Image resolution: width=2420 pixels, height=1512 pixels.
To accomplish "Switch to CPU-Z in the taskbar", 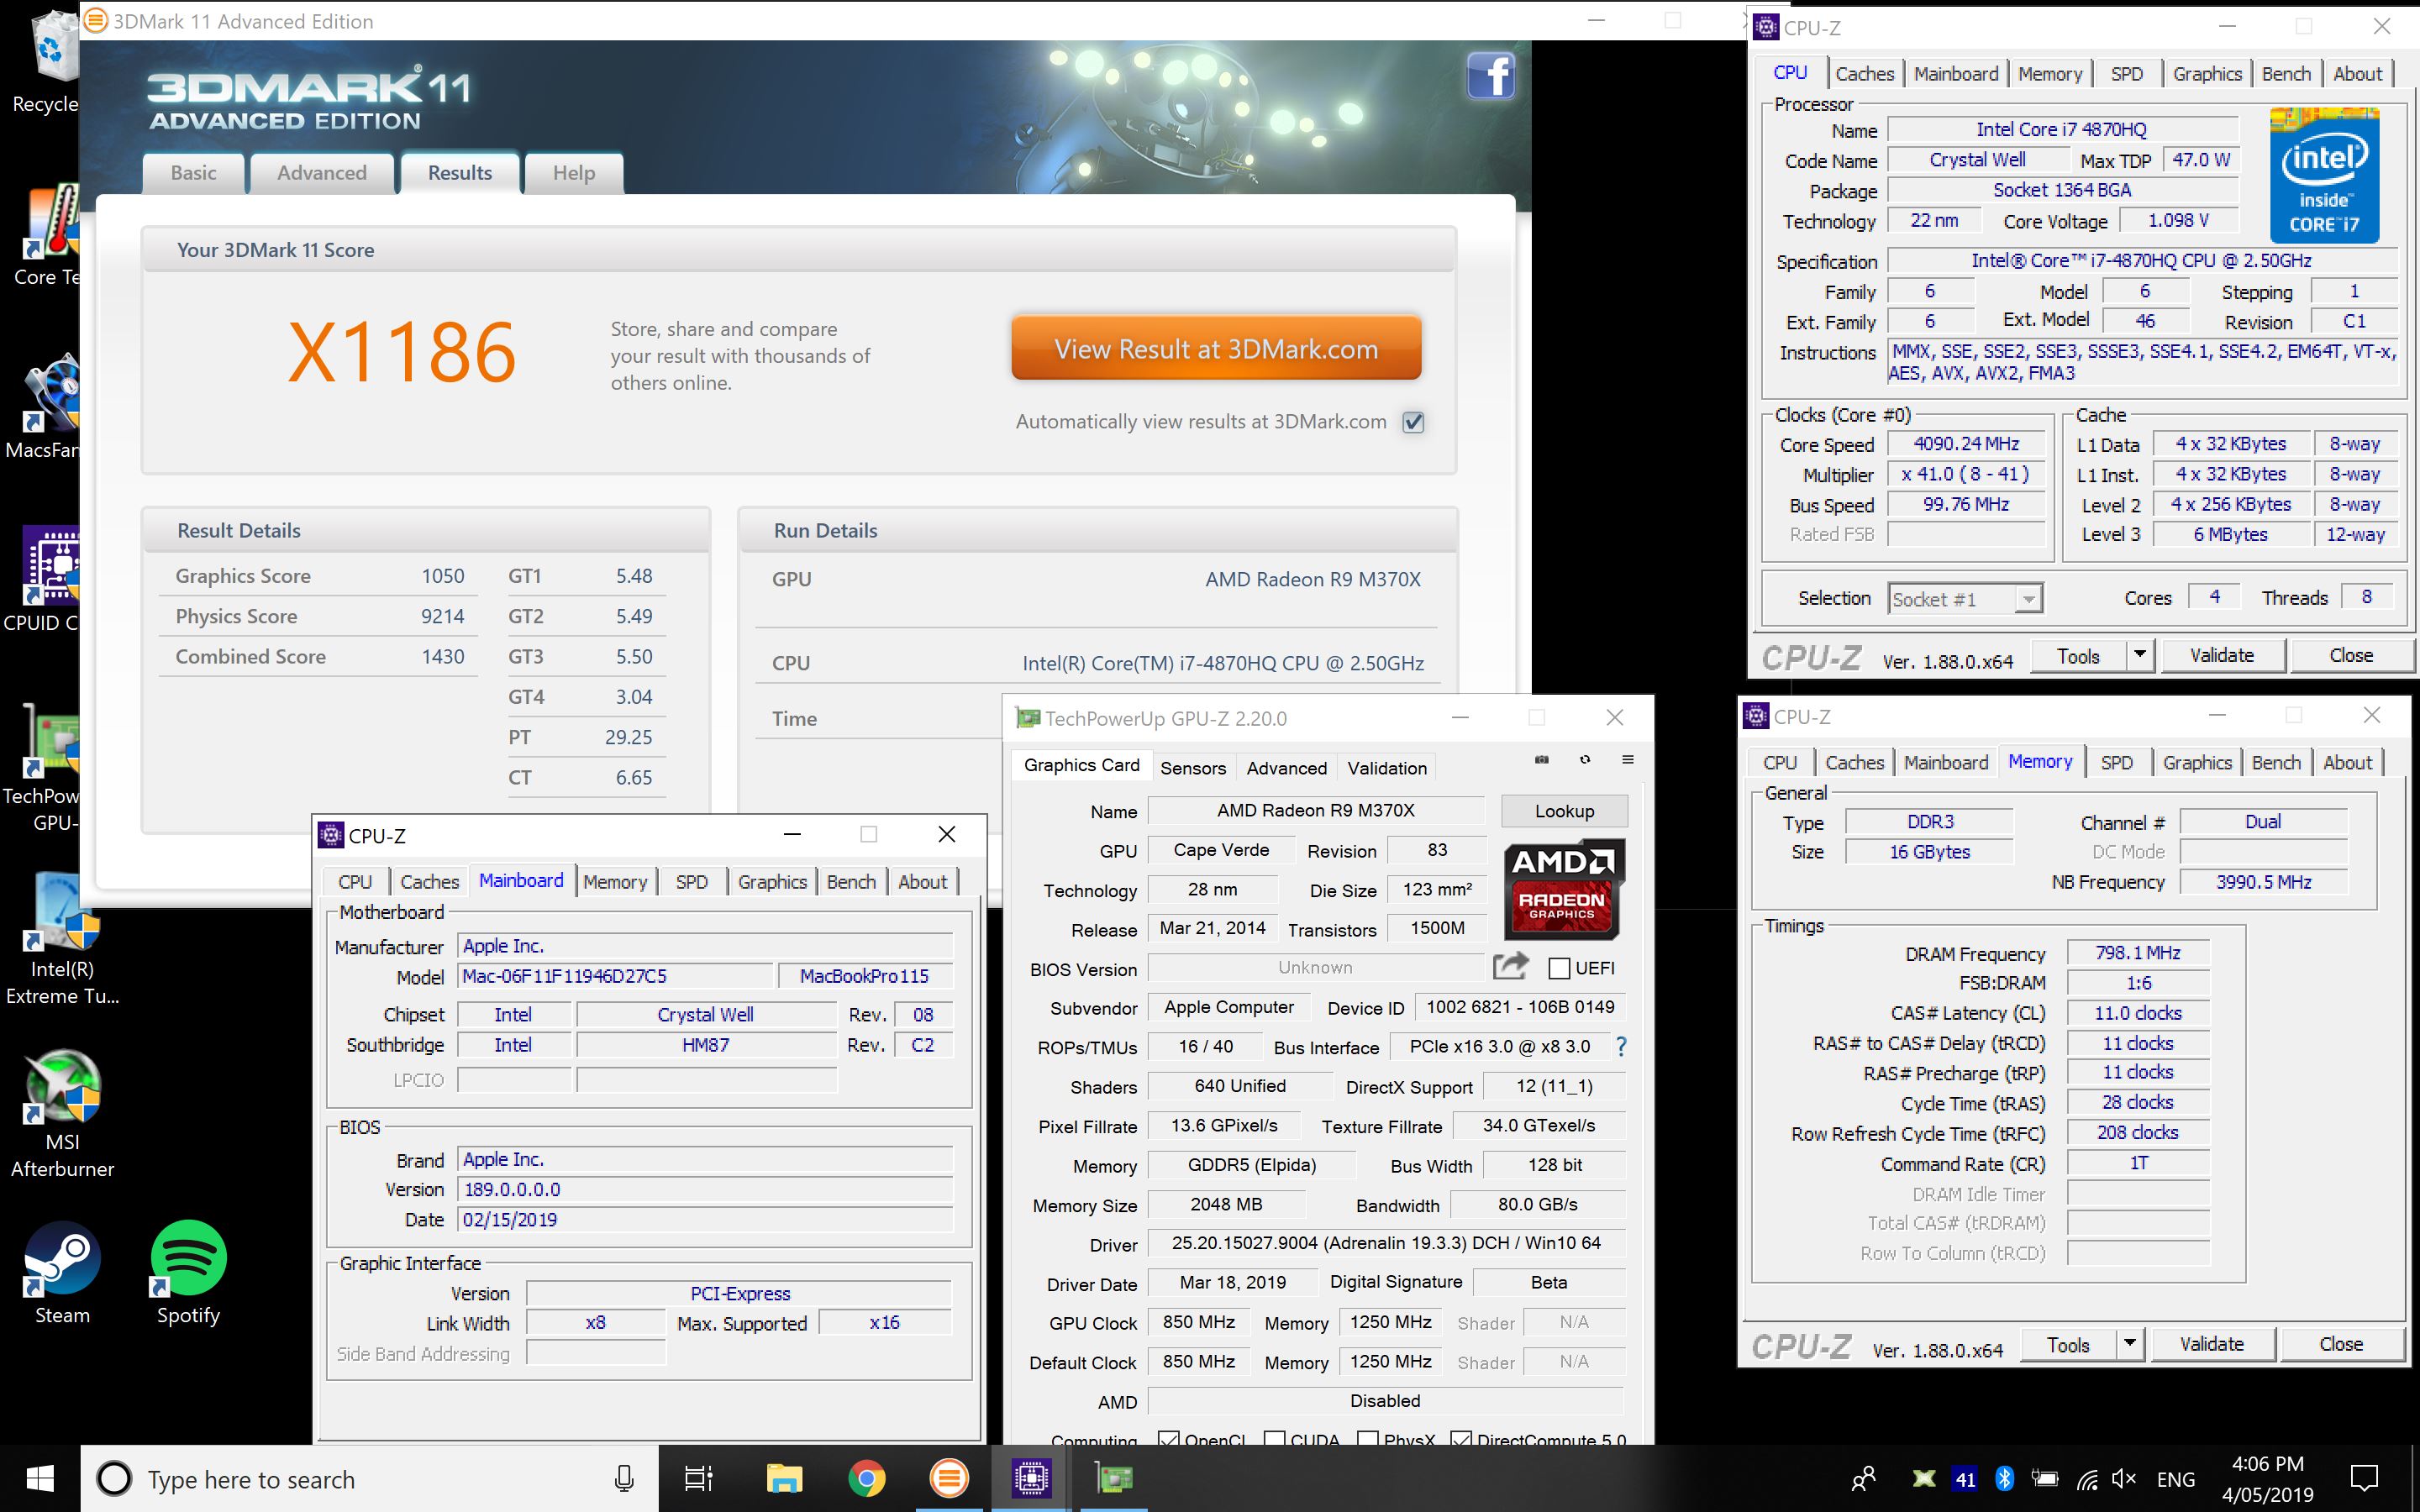I will pos(1030,1478).
